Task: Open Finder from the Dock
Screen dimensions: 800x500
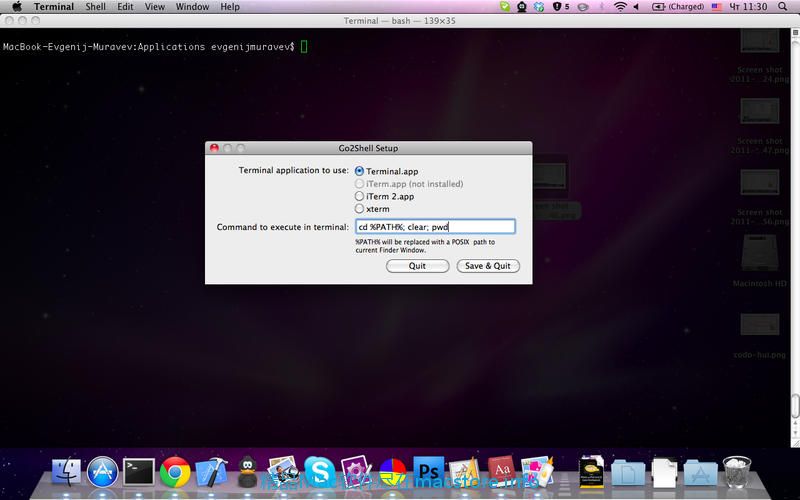Action: 67,472
